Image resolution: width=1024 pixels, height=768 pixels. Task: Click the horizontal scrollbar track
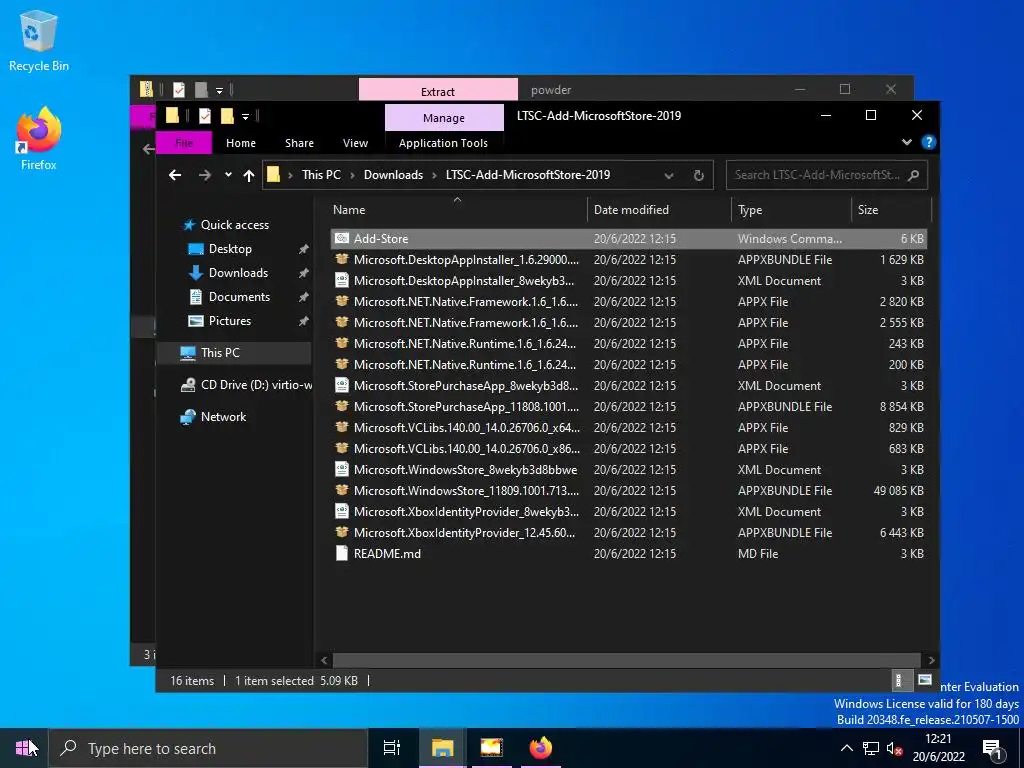[628, 660]
